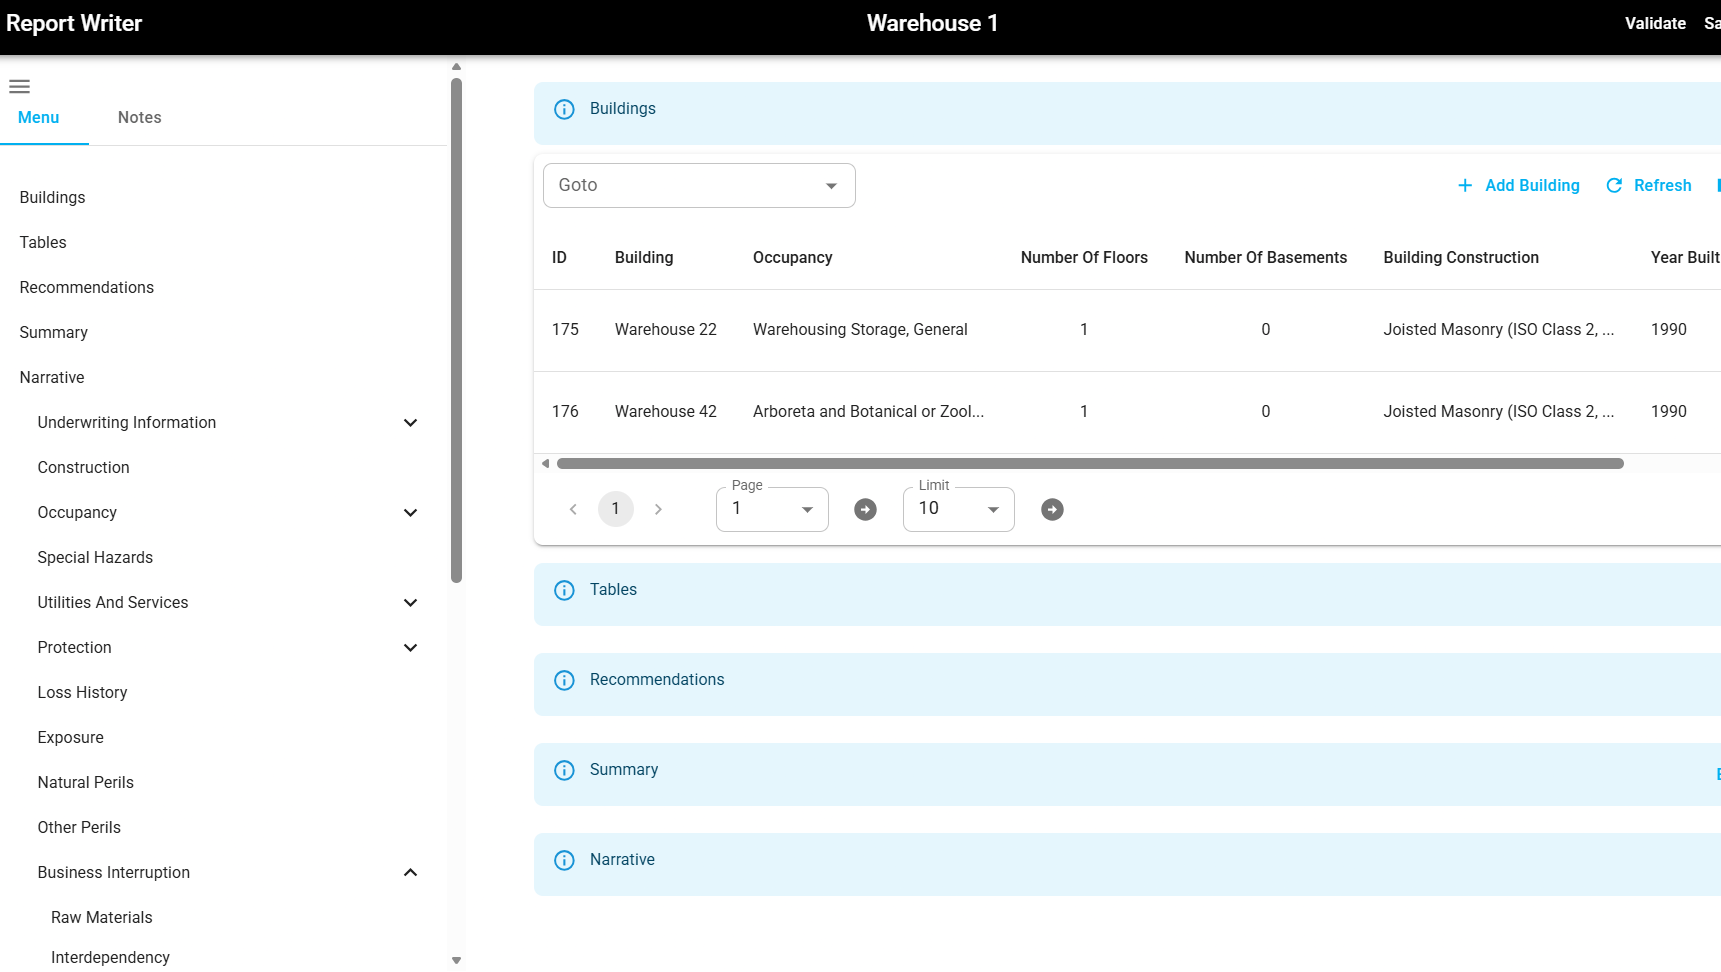Viewport: 1721px width, 972px height.
Task: Click the Narrative section info icon
Action: point(564,860)
